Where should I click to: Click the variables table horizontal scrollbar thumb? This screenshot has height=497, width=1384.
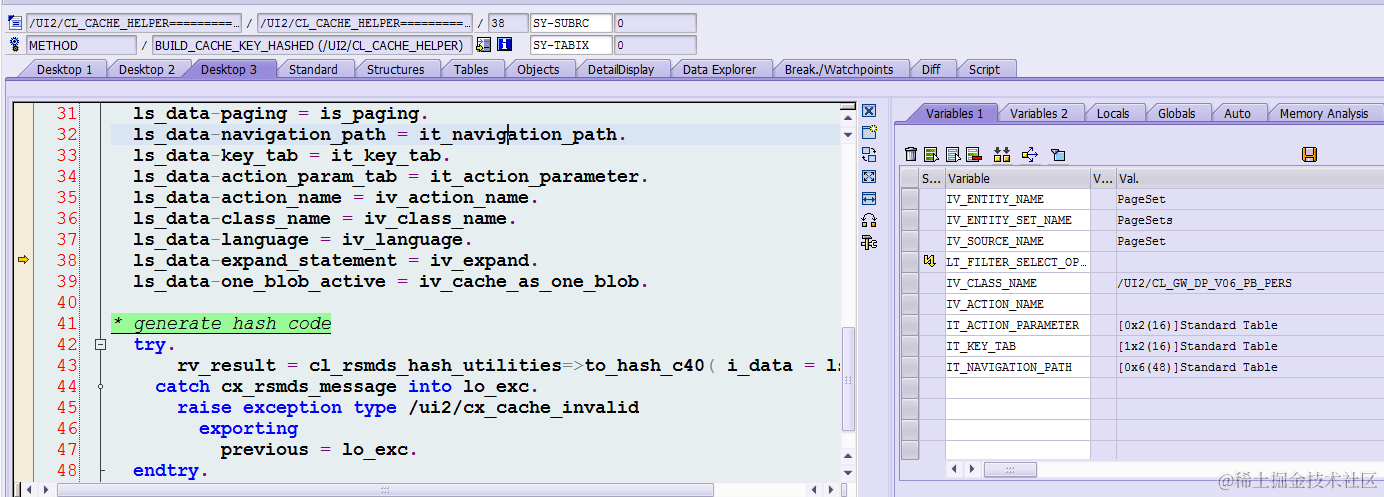click(1010, 469)
